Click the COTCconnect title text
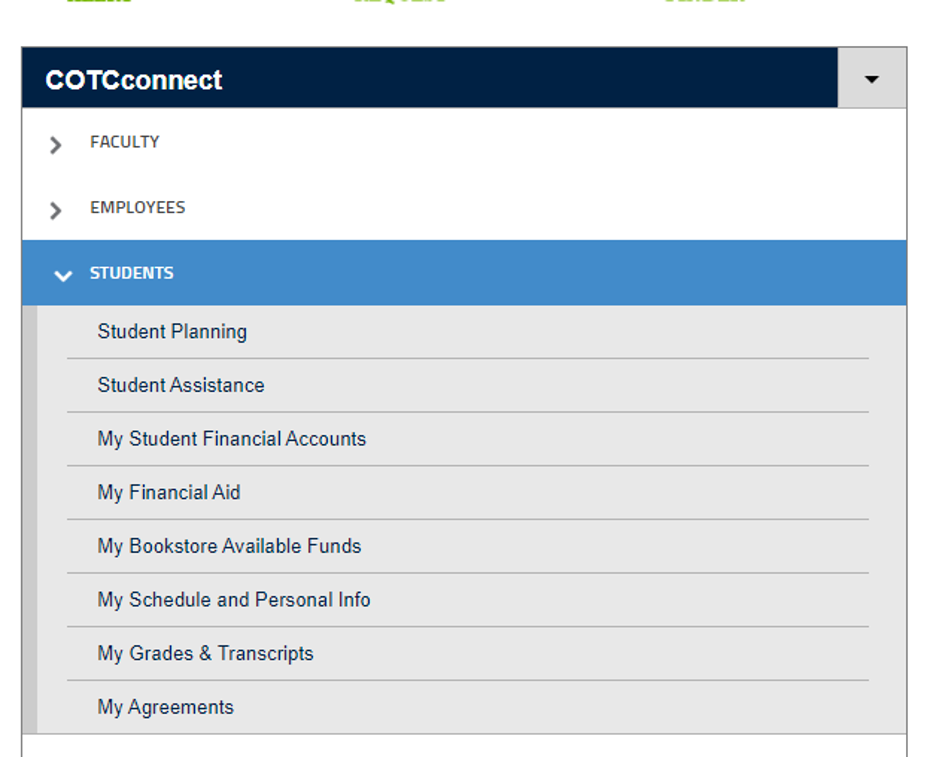The image size is (936, 758). point(133,80)
